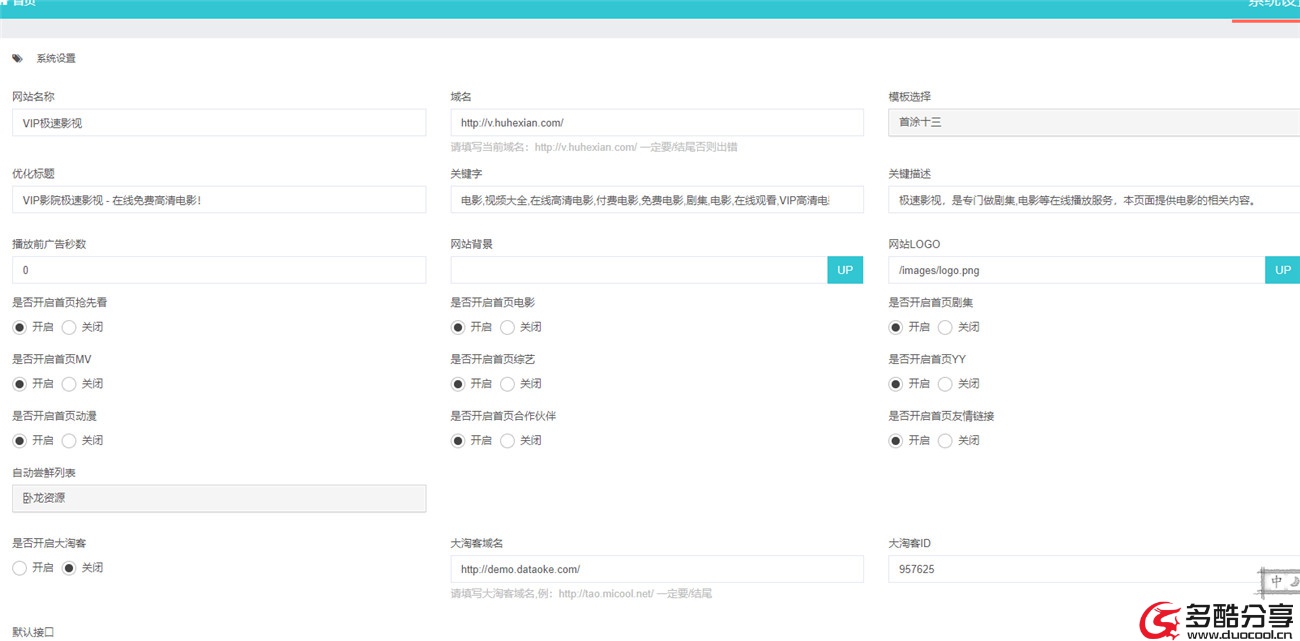Select 开启 for 是否开启首页综艺
This screenshot has height=641, width=1300.
pyautogui.click(x=458, y=384)
